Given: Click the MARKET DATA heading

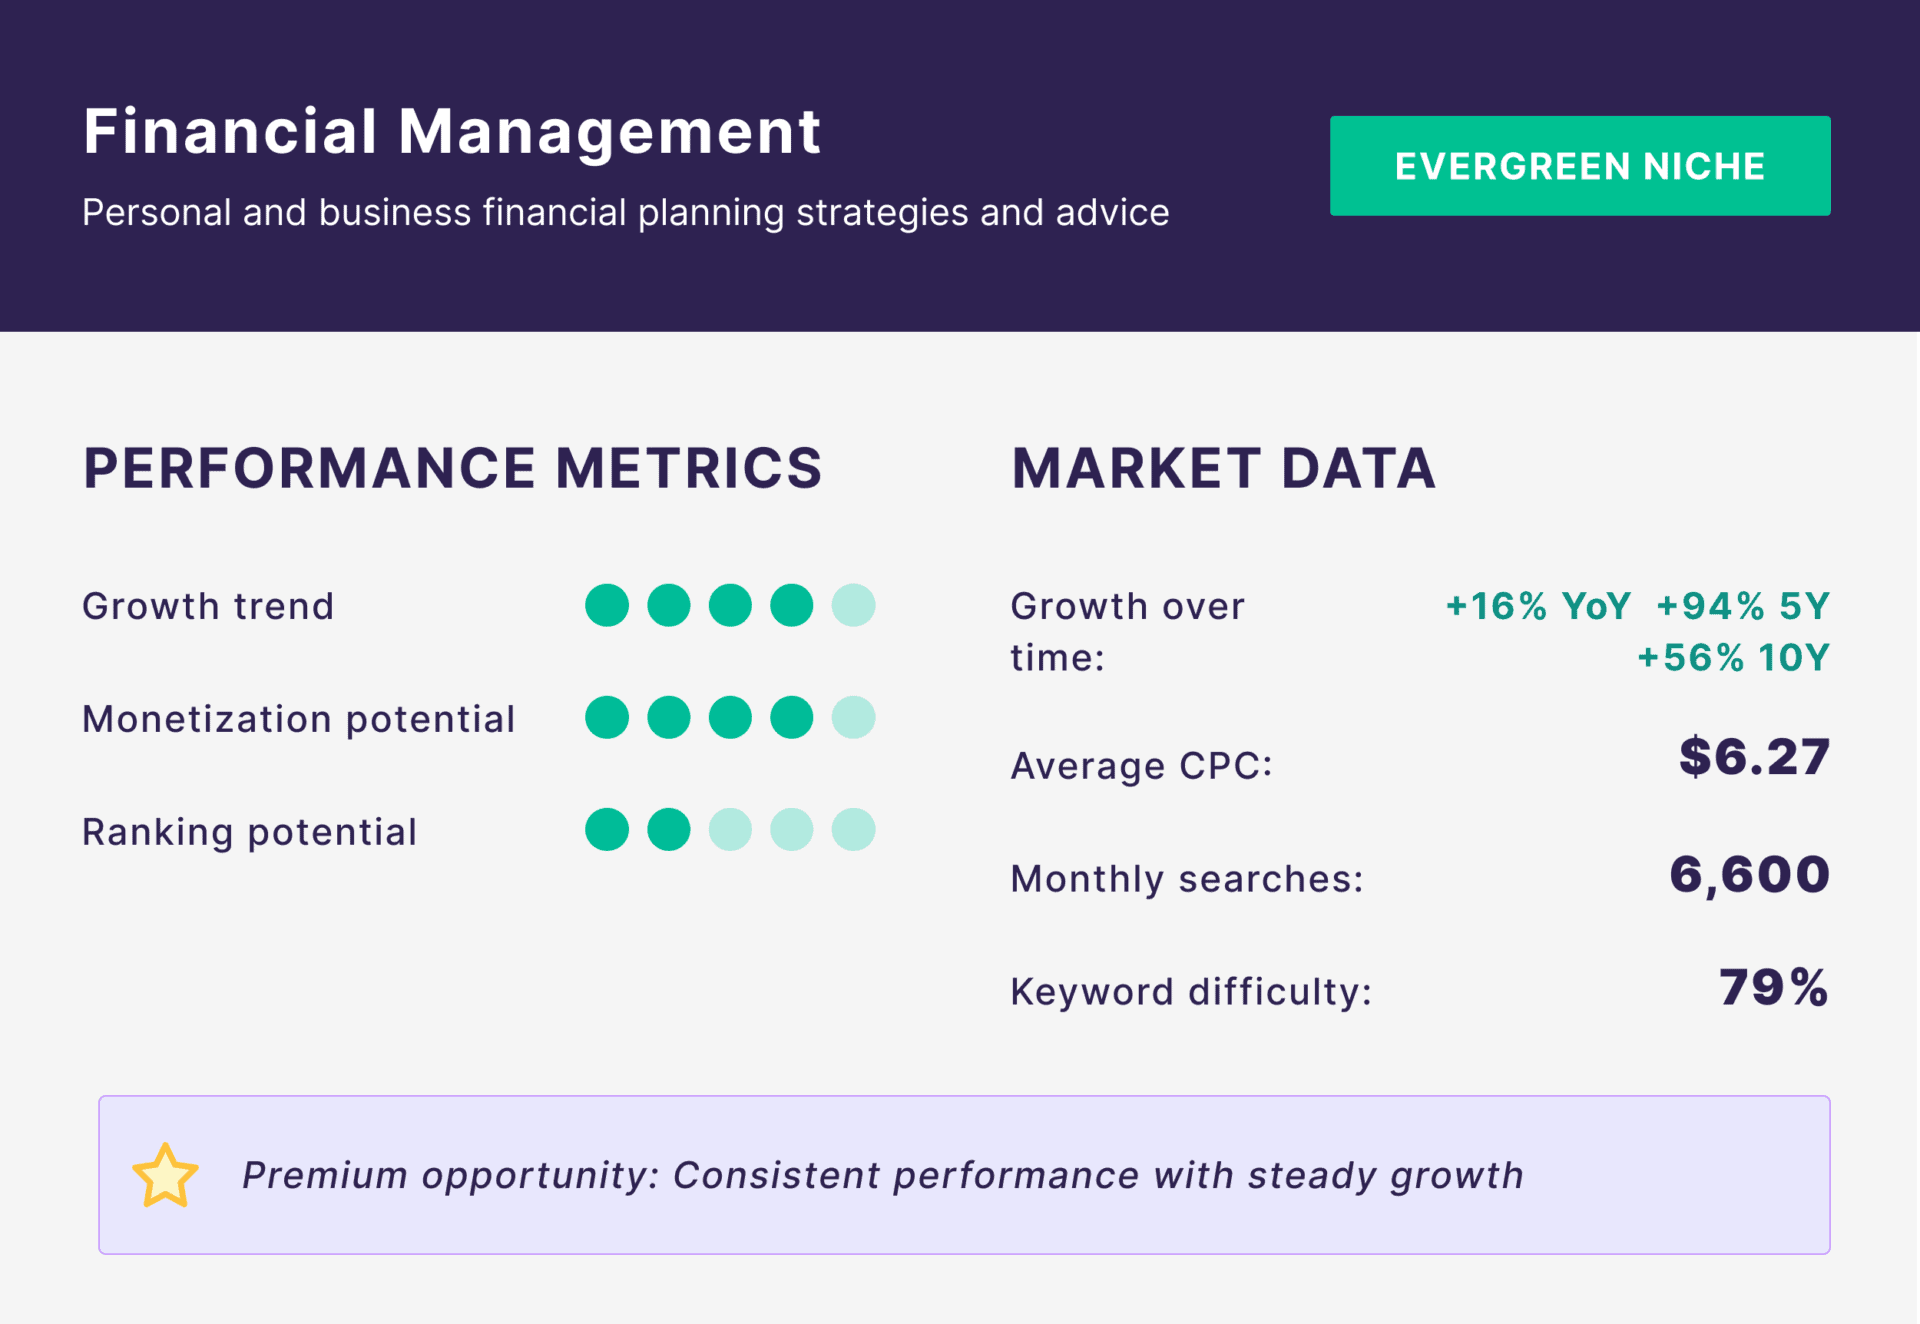Looking at the screenshot, I should (1223, 468).
